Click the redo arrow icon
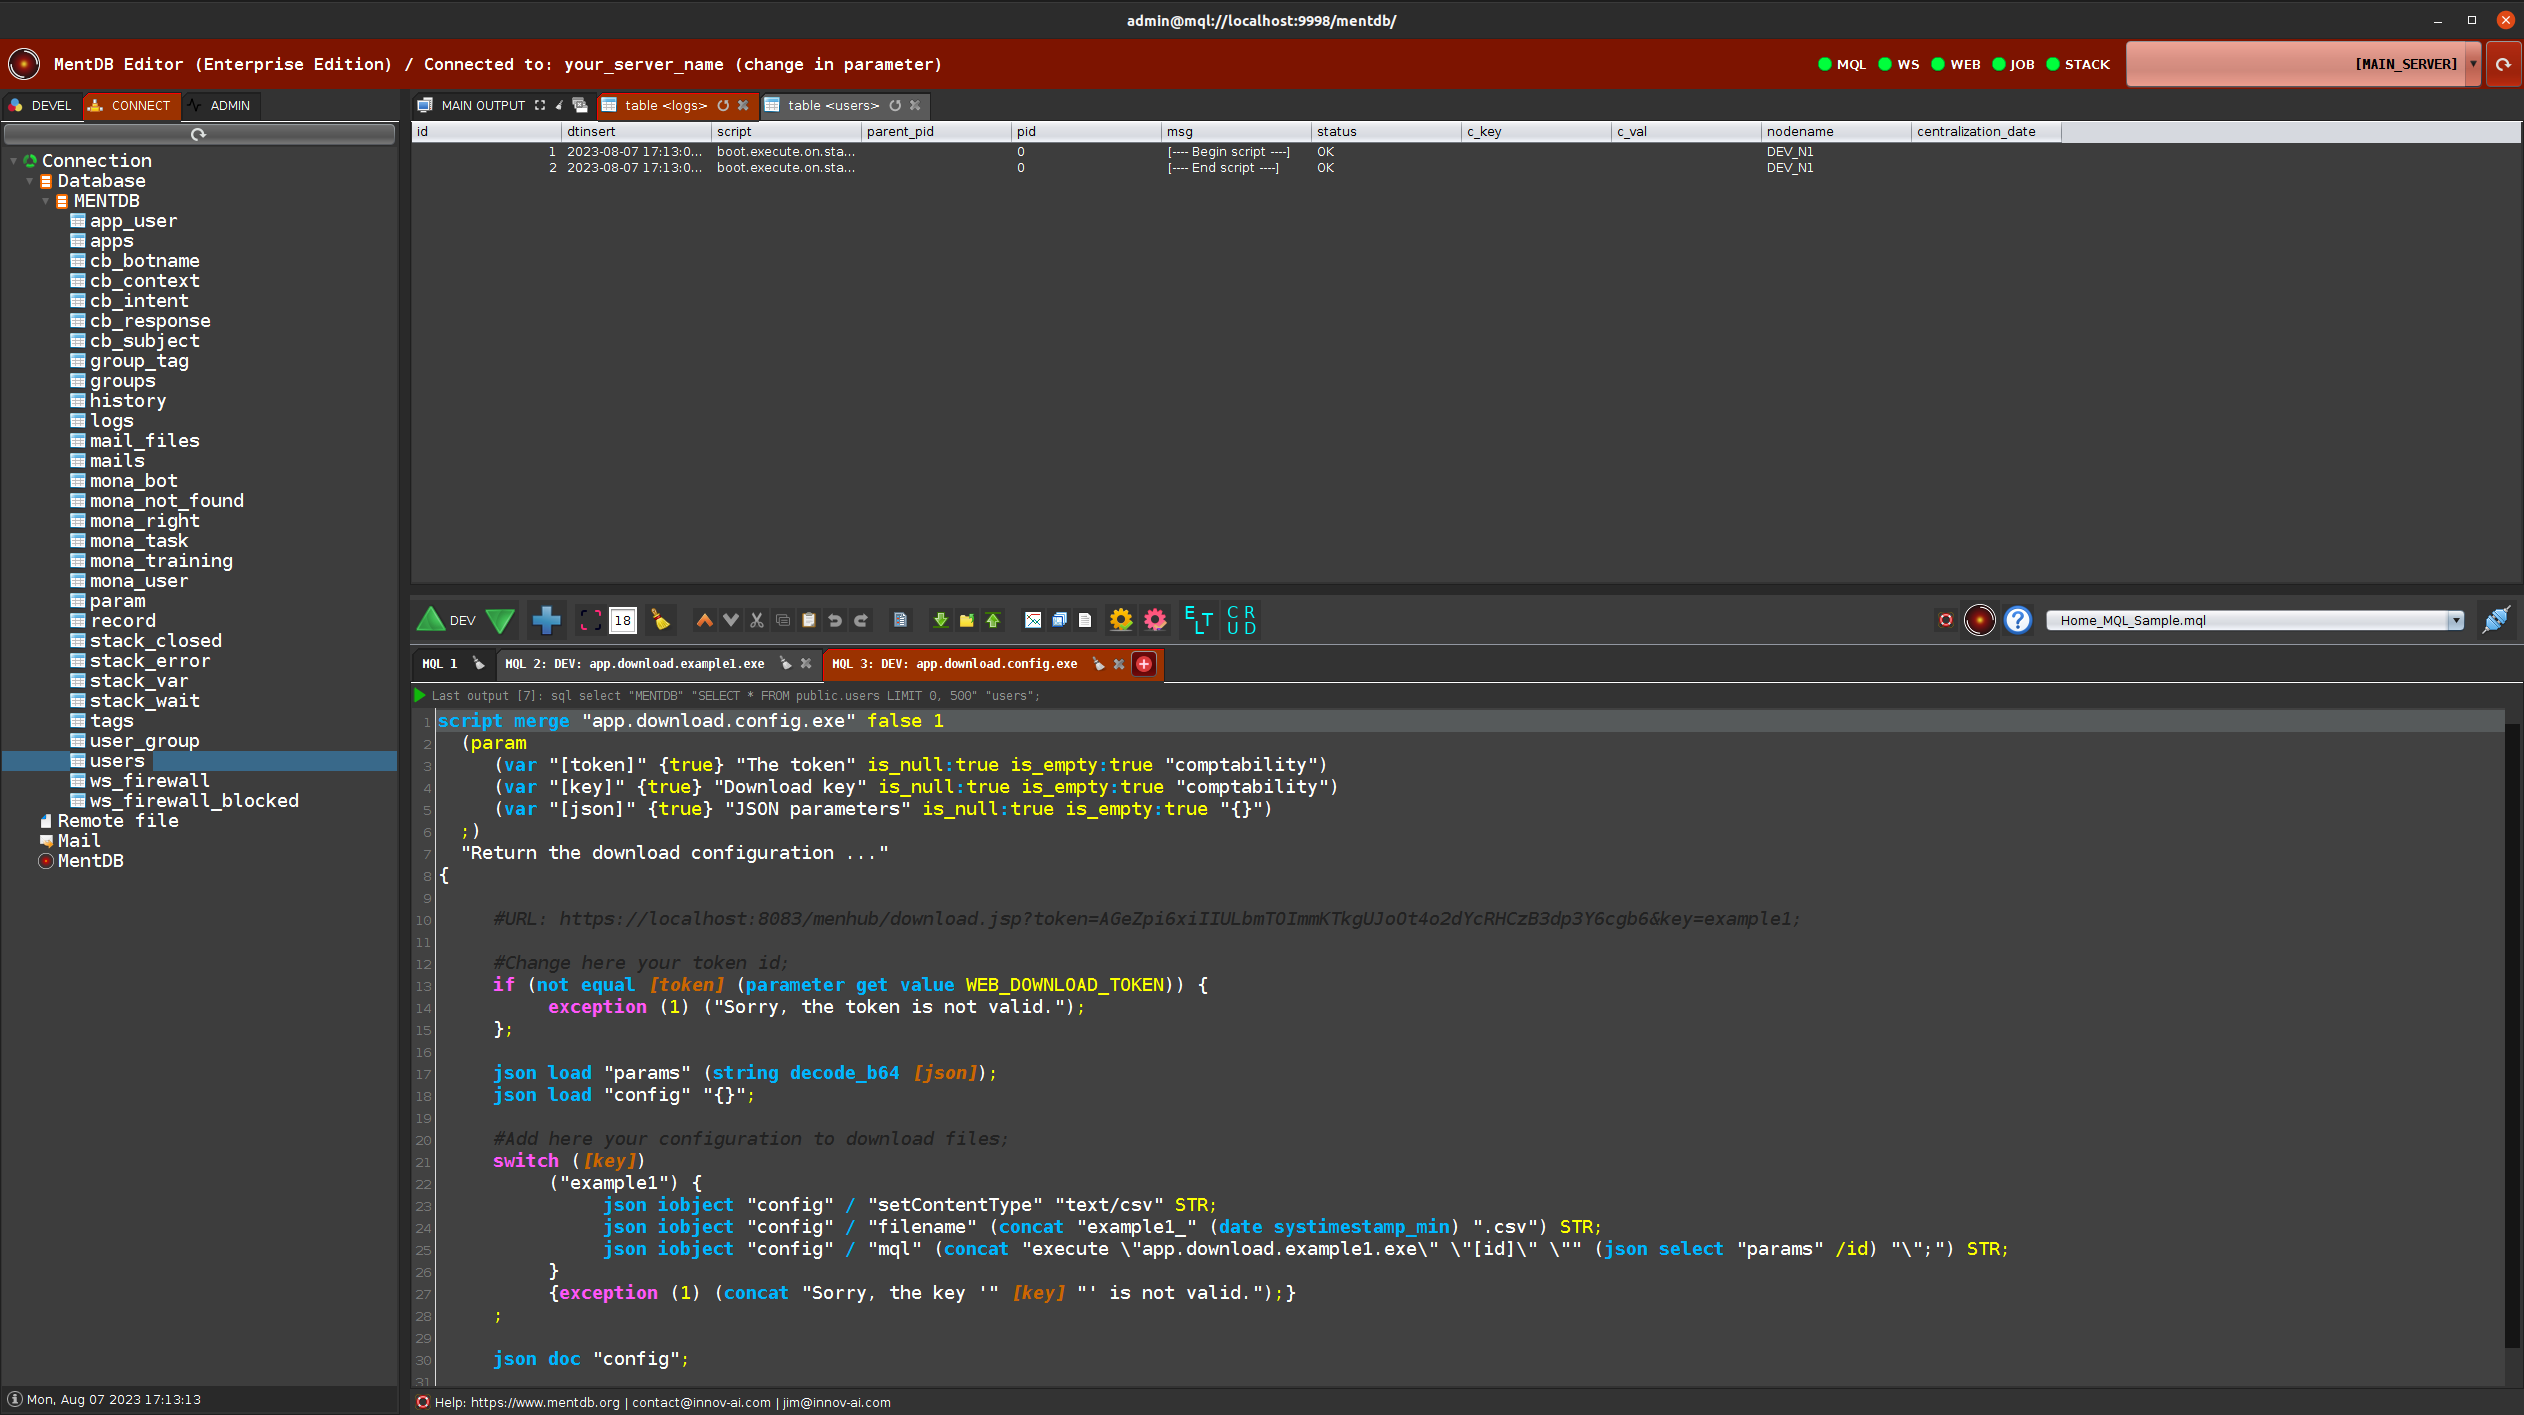Screen dimensions: 2524x1415 (x=861, y=620)
